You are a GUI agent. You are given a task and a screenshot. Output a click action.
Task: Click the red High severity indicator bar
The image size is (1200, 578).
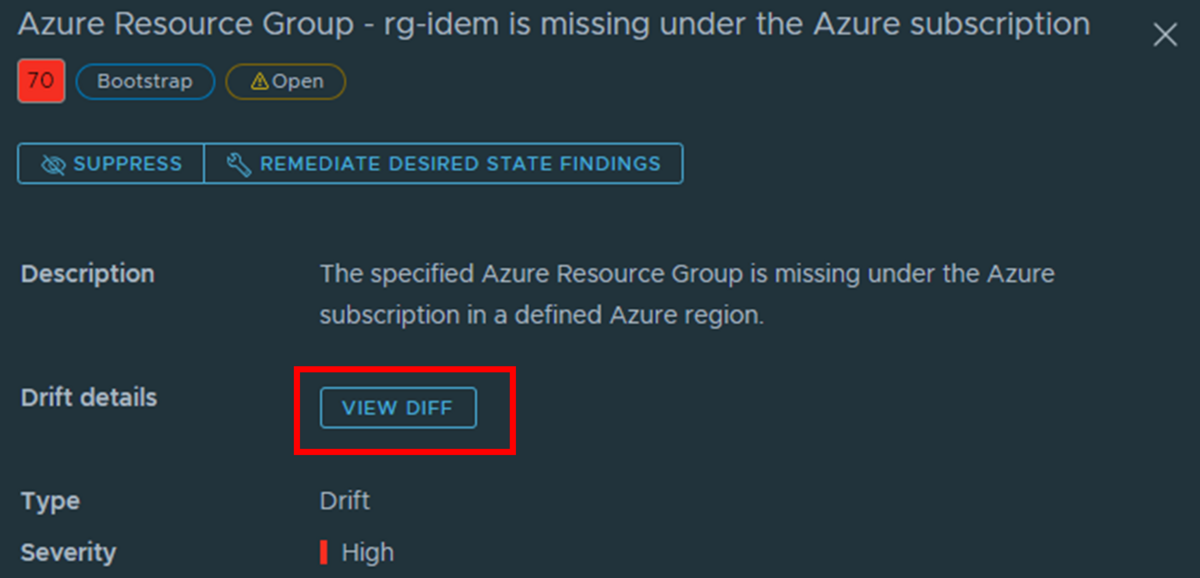(324, 552)
